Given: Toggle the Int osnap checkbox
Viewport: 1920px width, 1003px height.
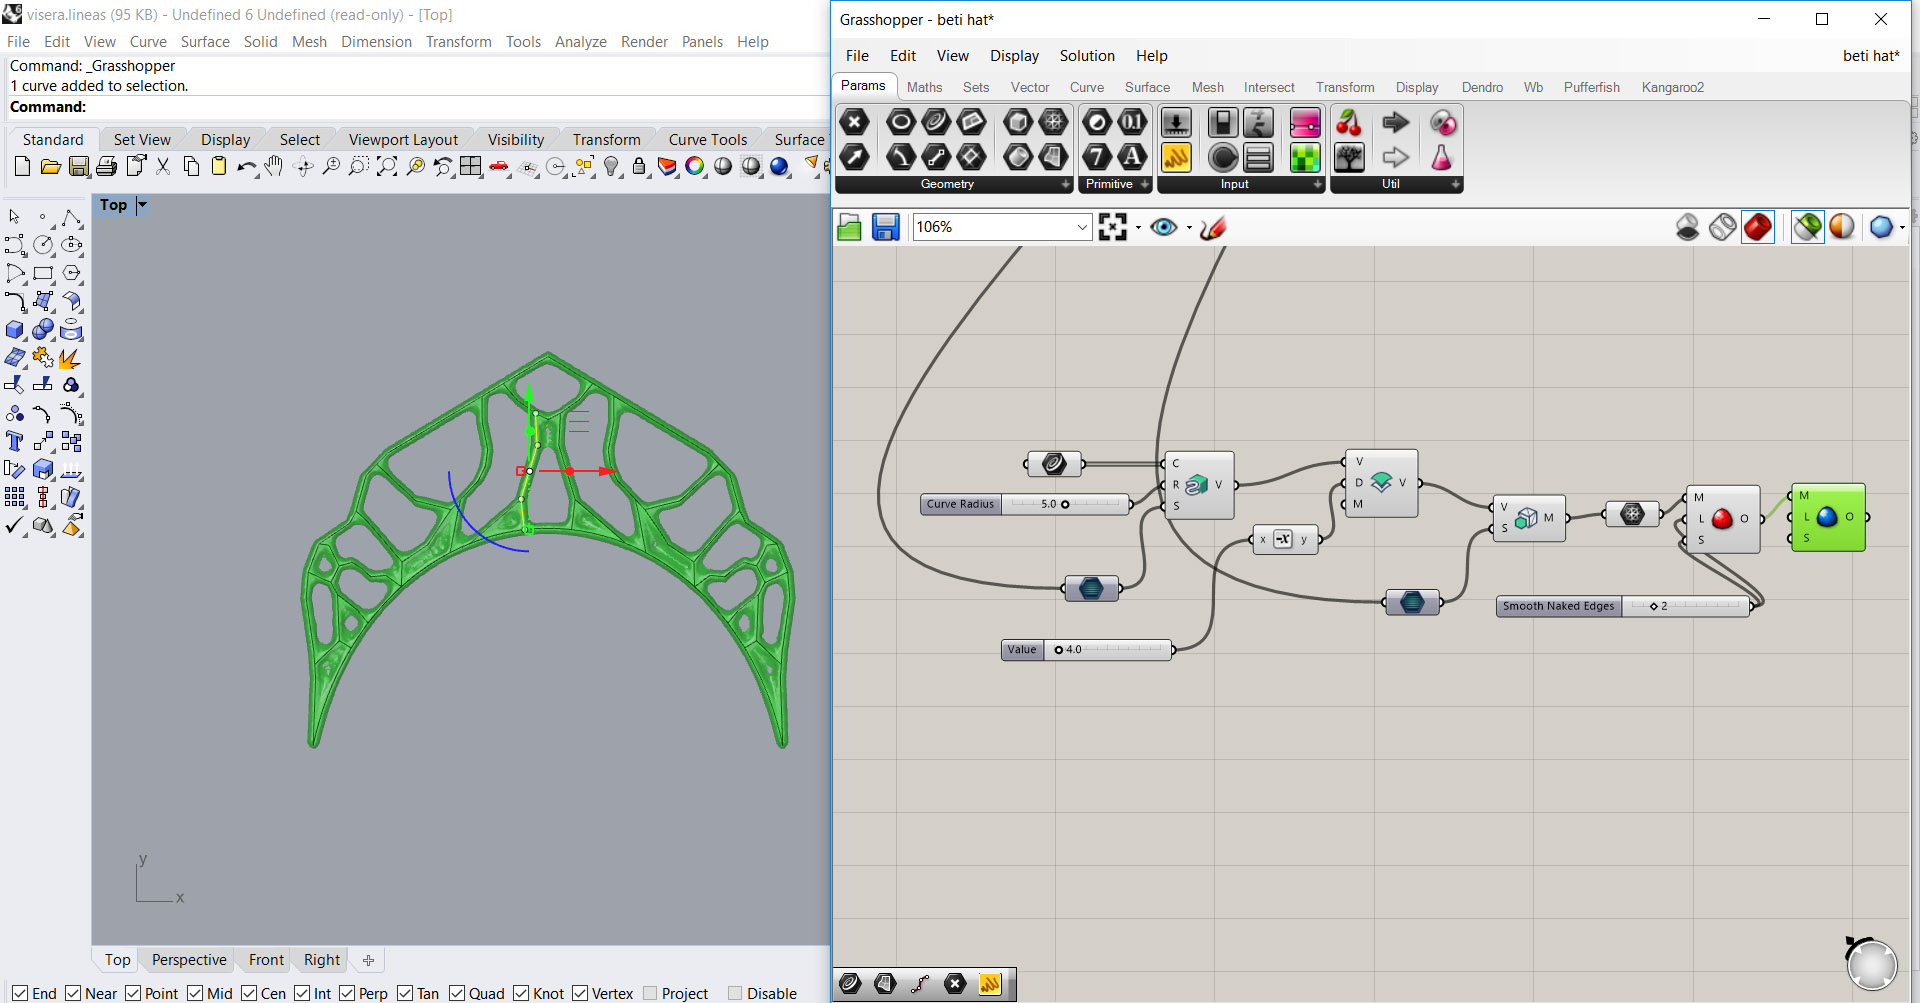Looking at the screenshot, I should click(x=302, y=993).
